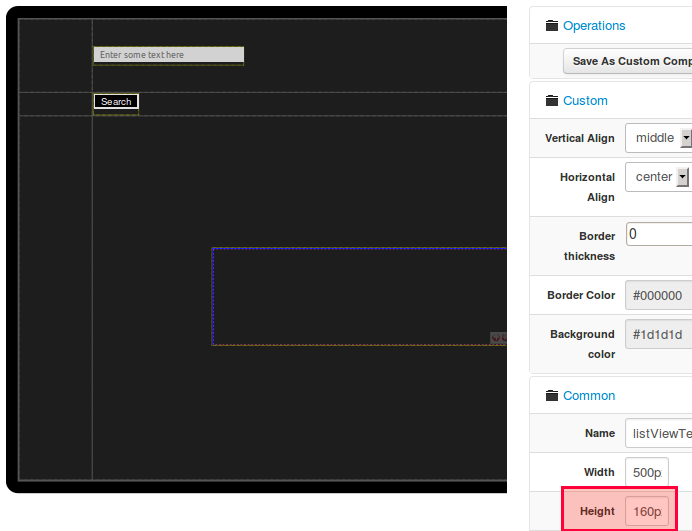
Task: Click the Search button on canvas
Action: (116, 102)
